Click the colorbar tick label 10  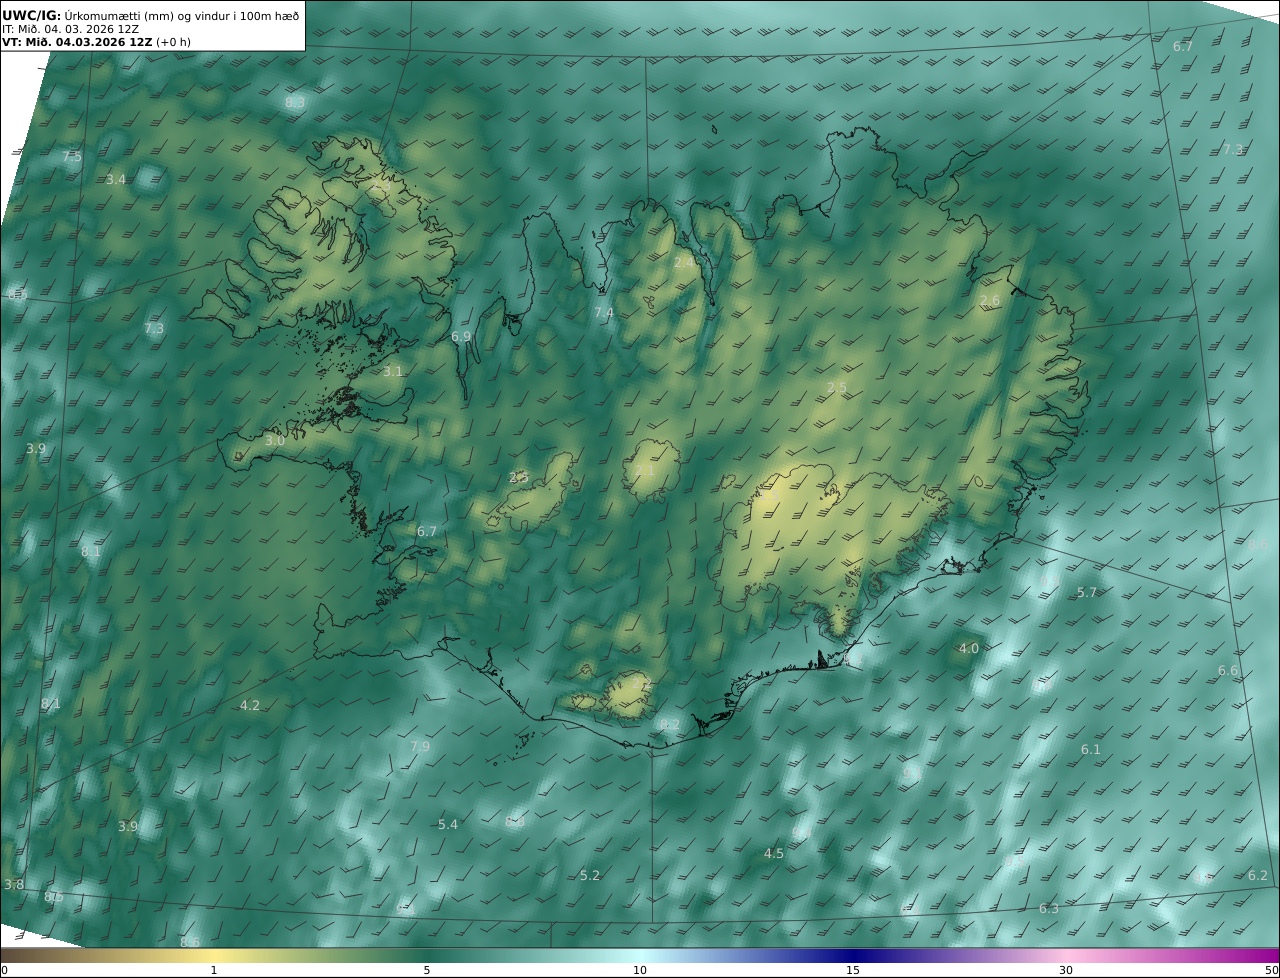(x=640, y=970)
